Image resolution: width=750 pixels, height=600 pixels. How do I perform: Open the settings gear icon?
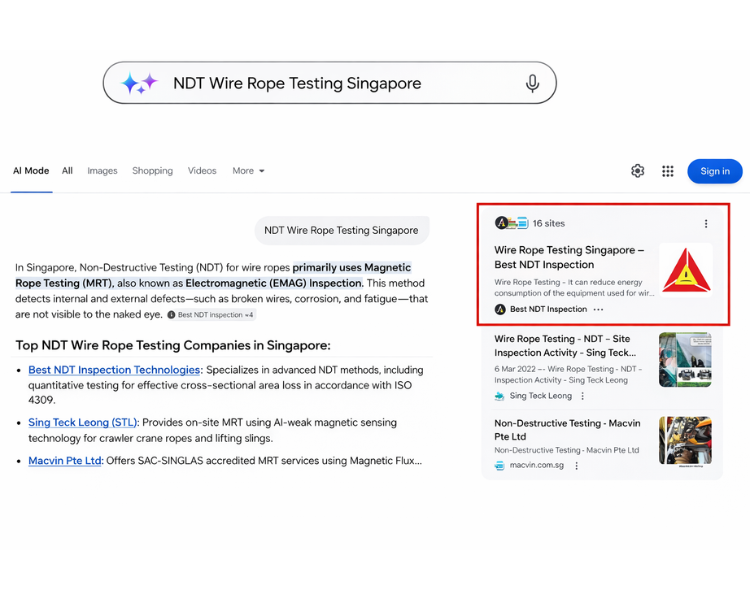(x=637, y=171)
